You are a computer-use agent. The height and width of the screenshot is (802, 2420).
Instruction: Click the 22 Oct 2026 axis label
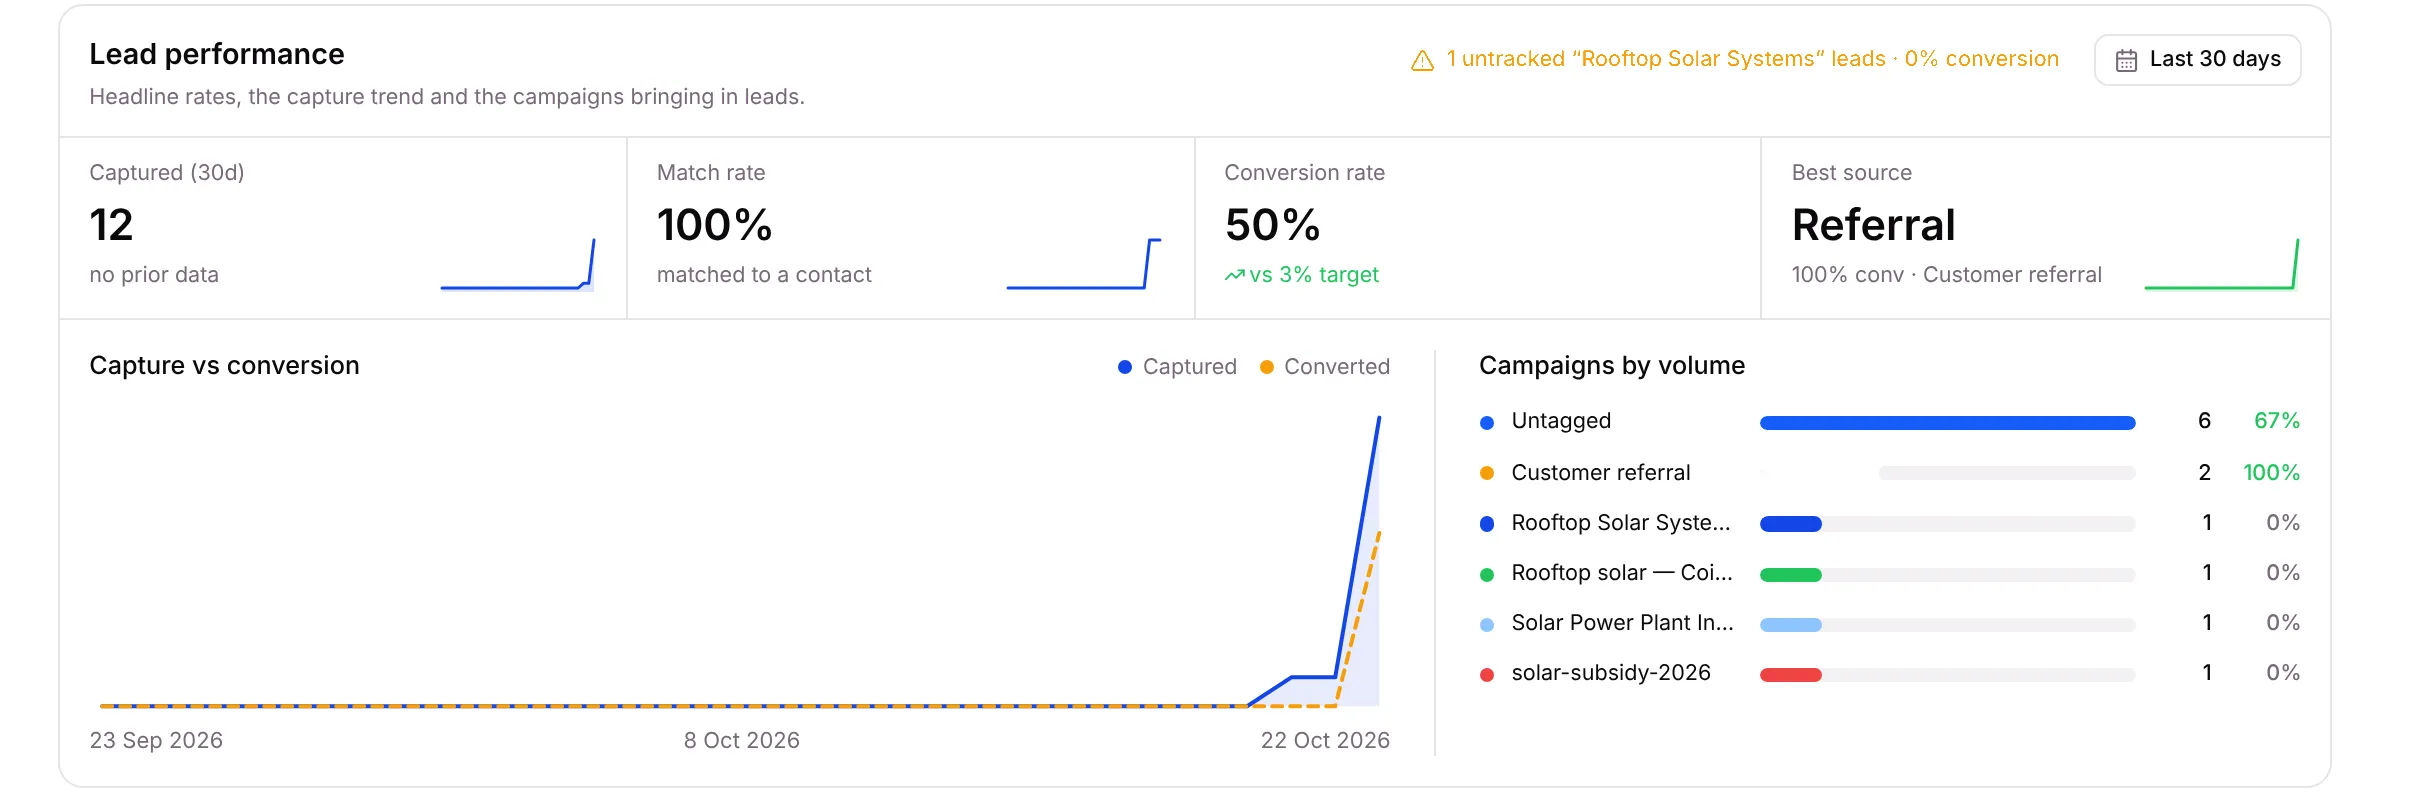[1325, 740]
